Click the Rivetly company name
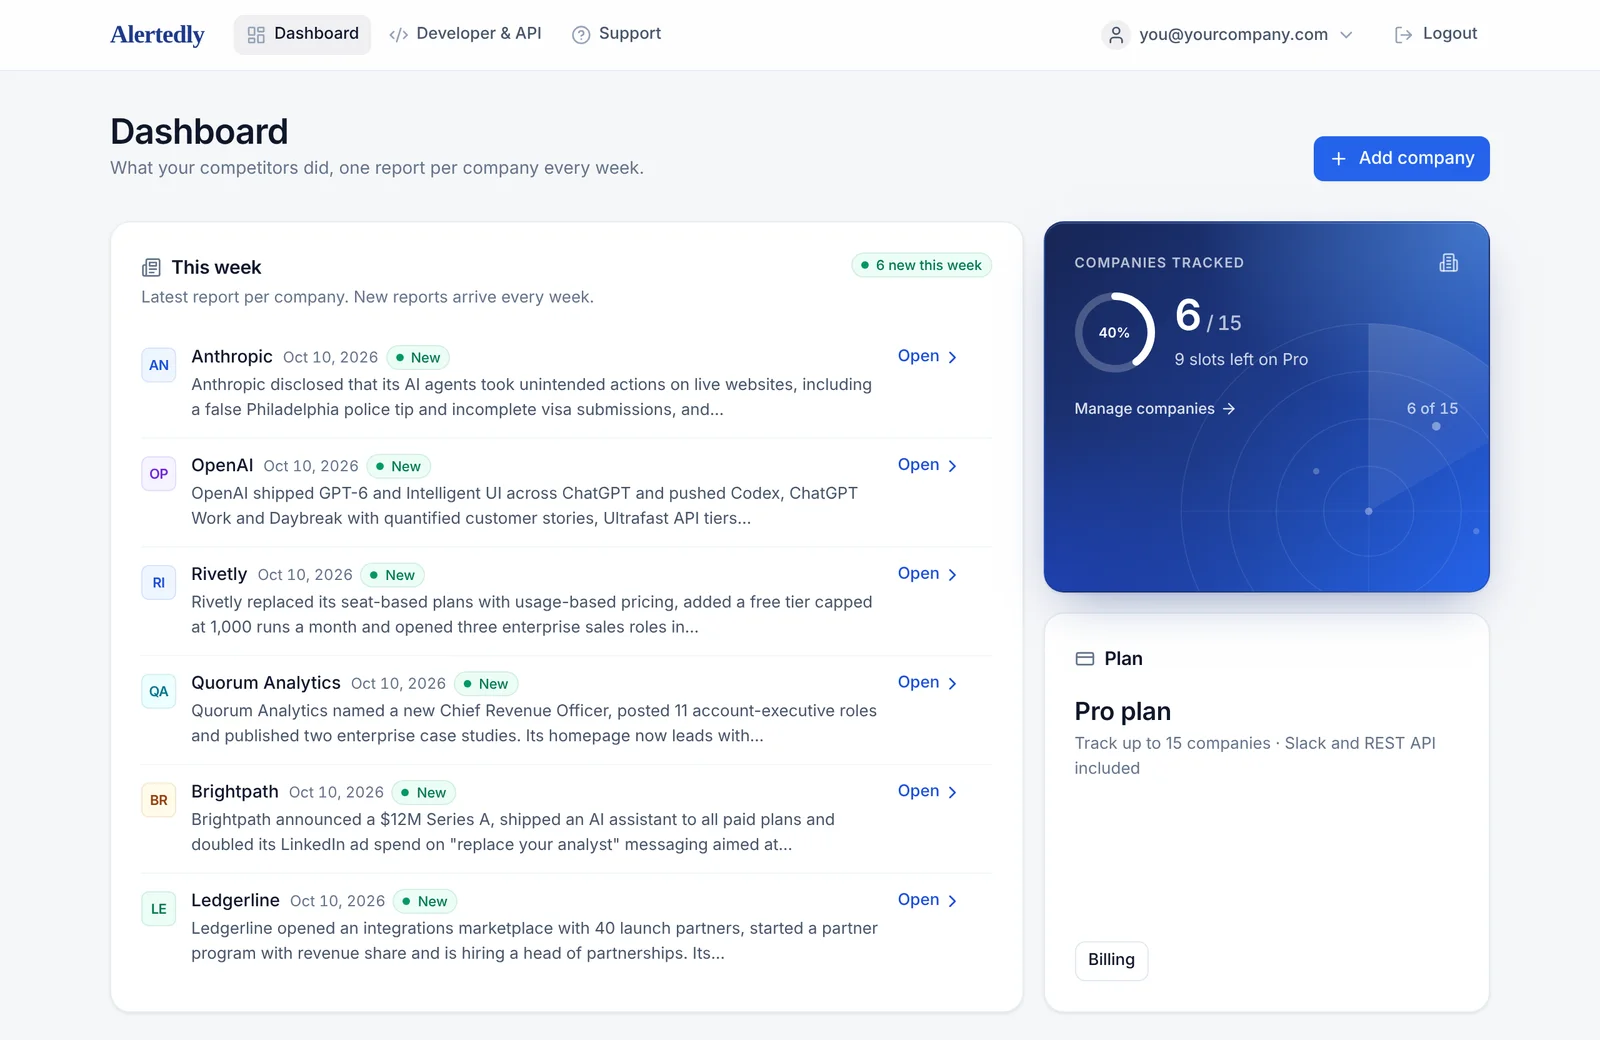 (219, 574)
